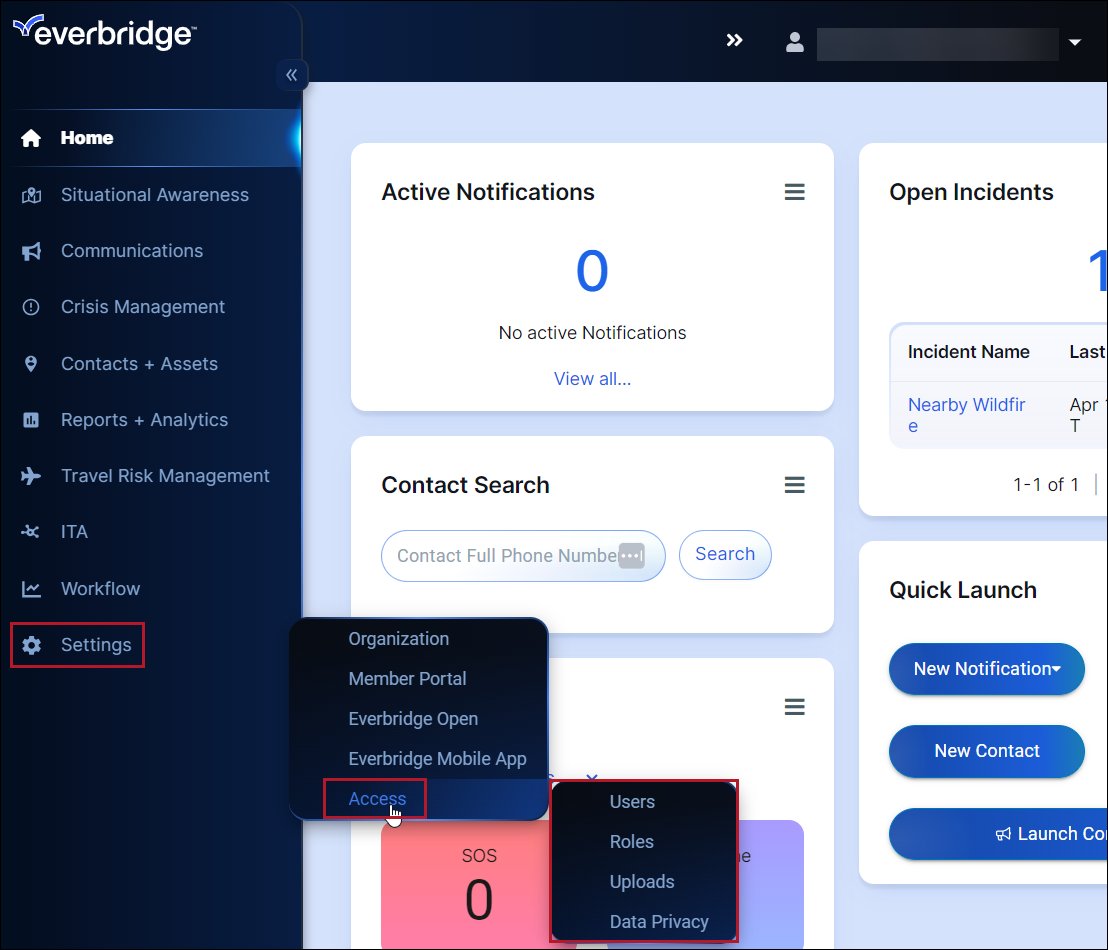
Task: Click the Active Notifications count 0
Action: 592,271
